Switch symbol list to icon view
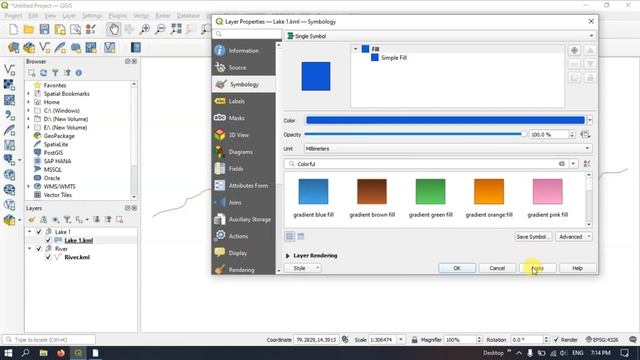 click(290, 236)
